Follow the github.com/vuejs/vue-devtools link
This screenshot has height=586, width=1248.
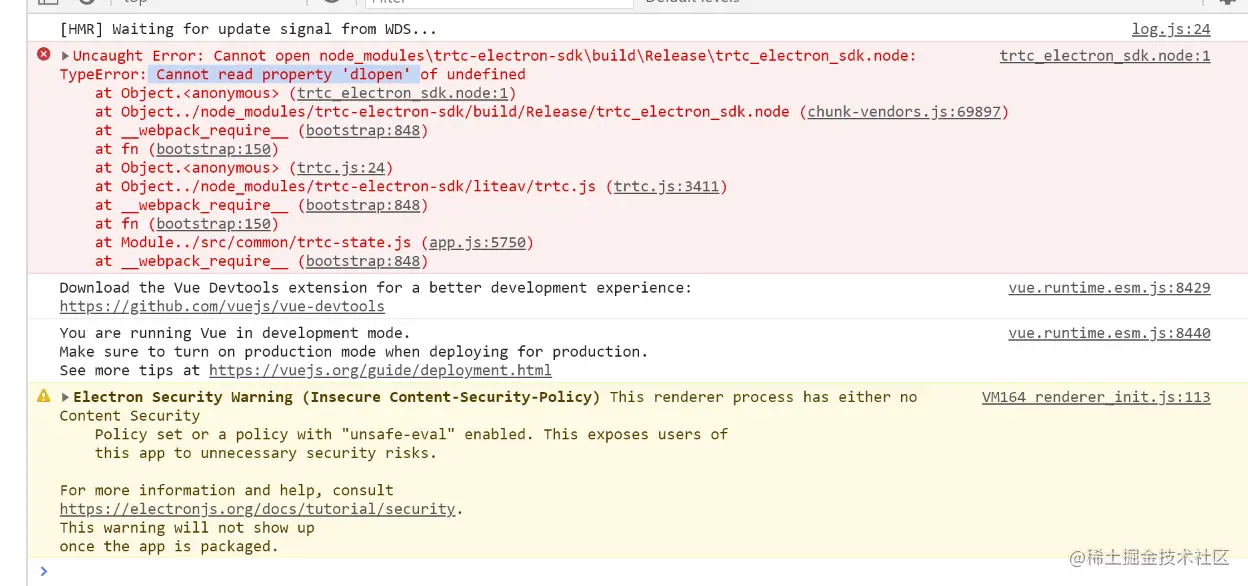point(222,307)
